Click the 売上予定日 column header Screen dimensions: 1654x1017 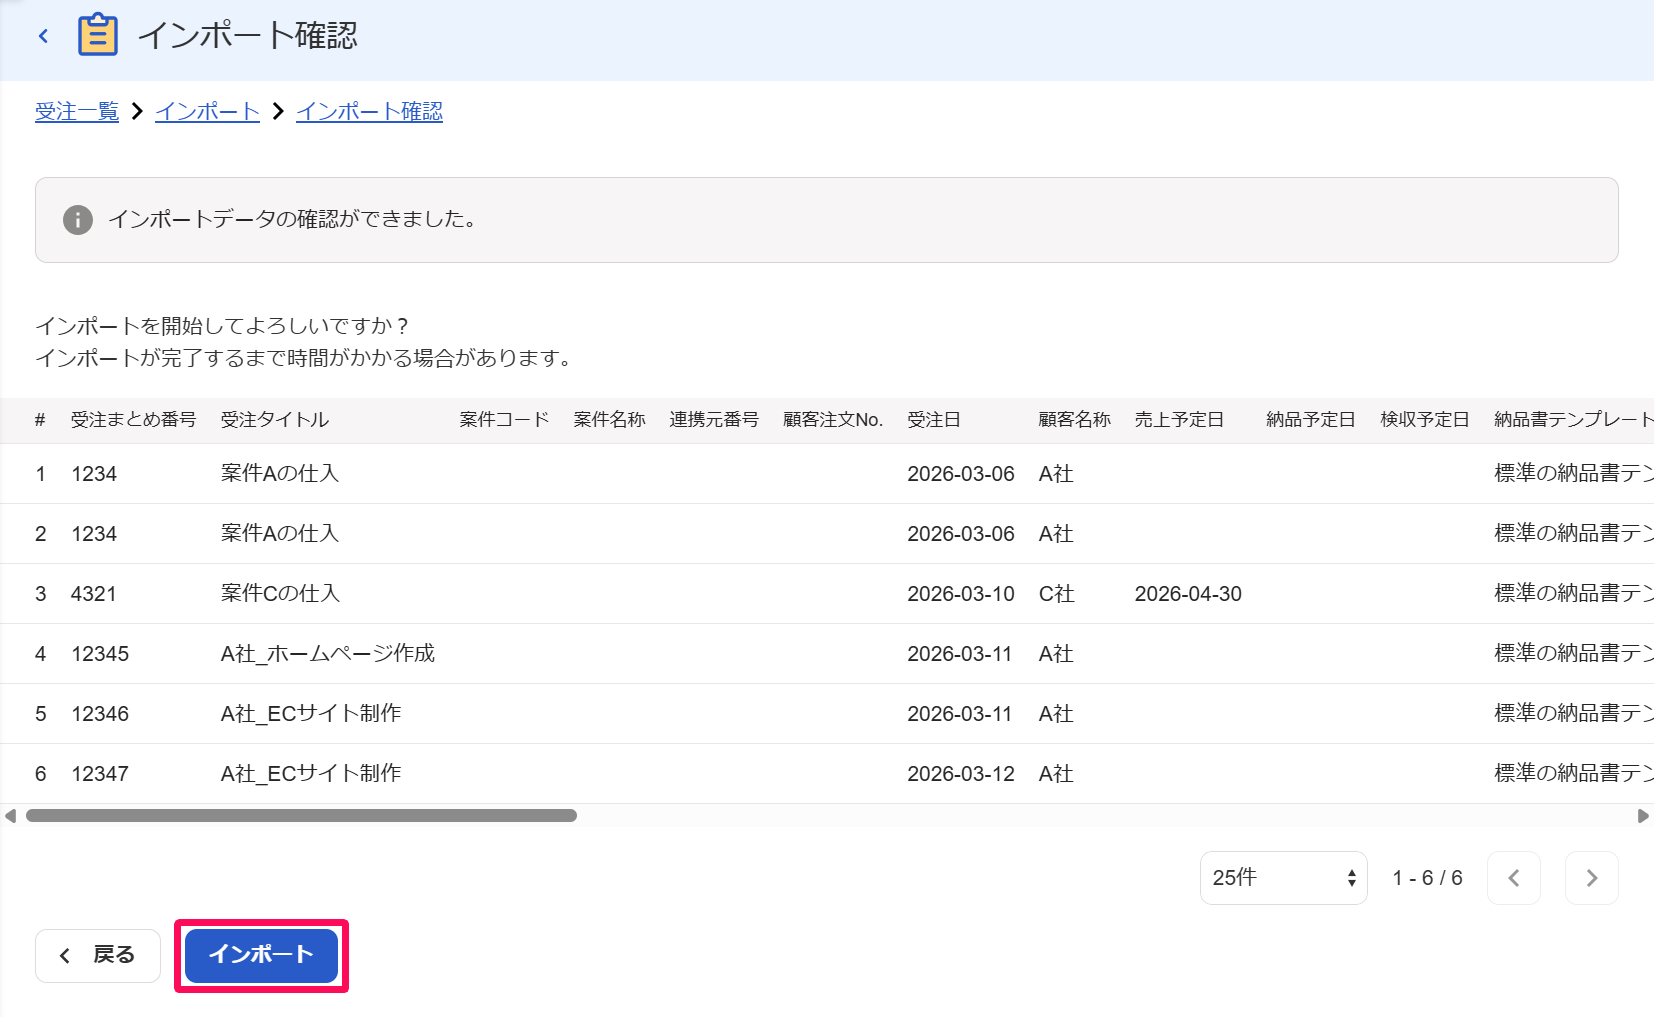pos(1179,420)
